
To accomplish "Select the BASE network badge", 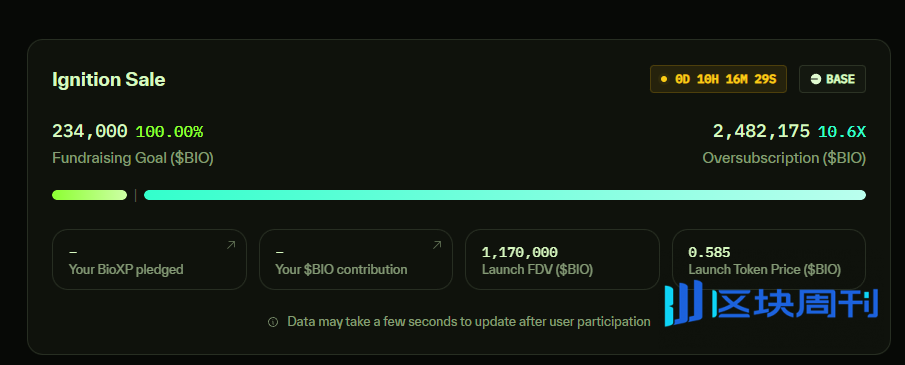I will coord(832,79).
